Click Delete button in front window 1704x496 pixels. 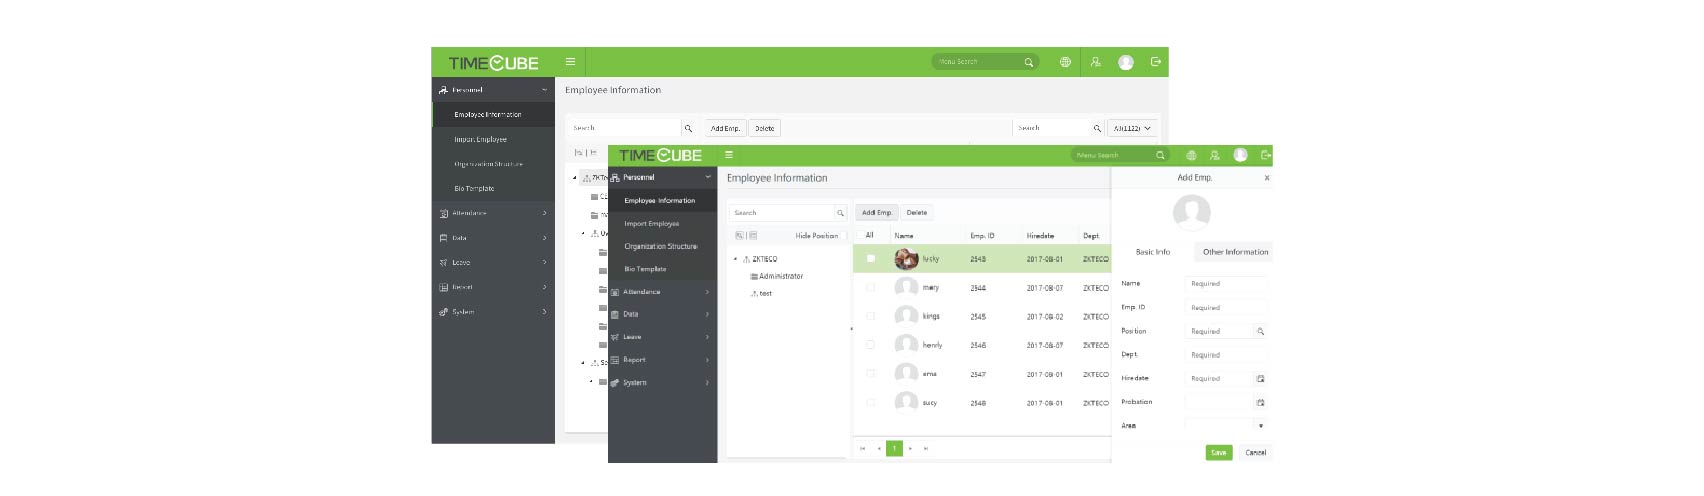(917, 212)
